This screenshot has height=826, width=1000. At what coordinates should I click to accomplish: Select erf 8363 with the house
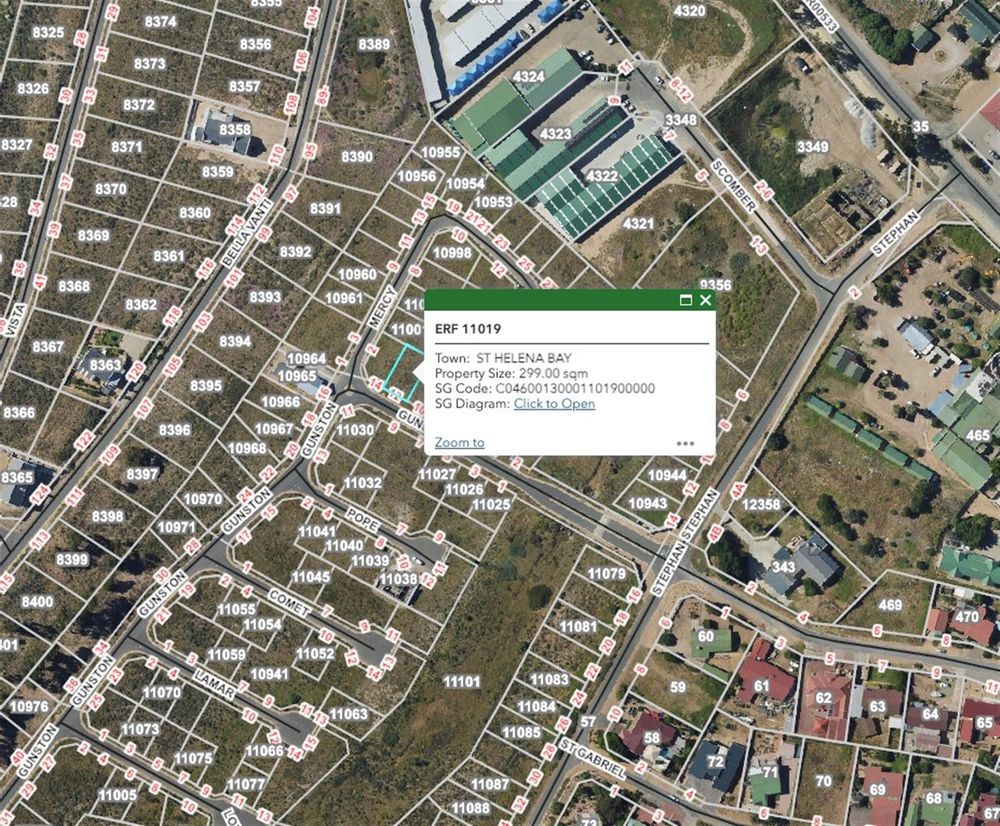click(105, 365)
